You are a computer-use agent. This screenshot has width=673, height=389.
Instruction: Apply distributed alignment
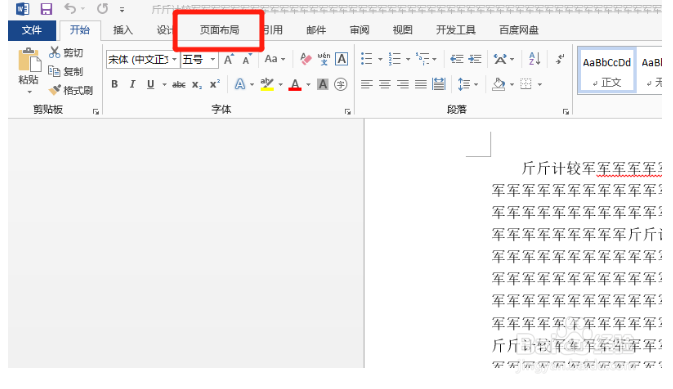(439, 84)
